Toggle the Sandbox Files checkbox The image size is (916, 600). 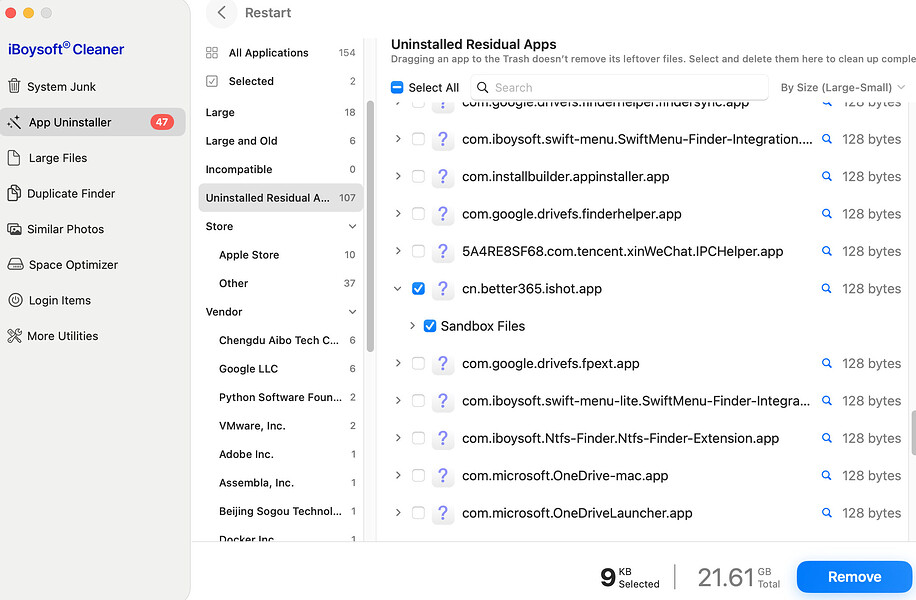430,326
